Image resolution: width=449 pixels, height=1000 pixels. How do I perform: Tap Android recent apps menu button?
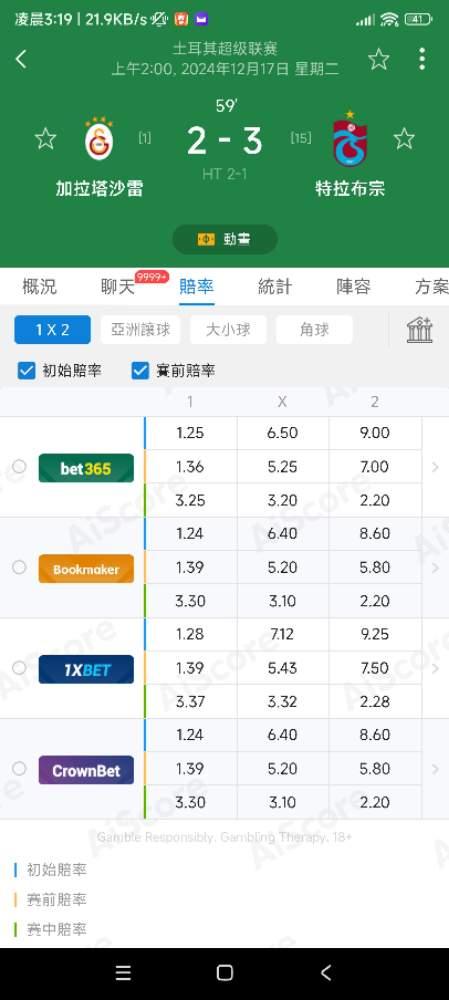(123, 973)
